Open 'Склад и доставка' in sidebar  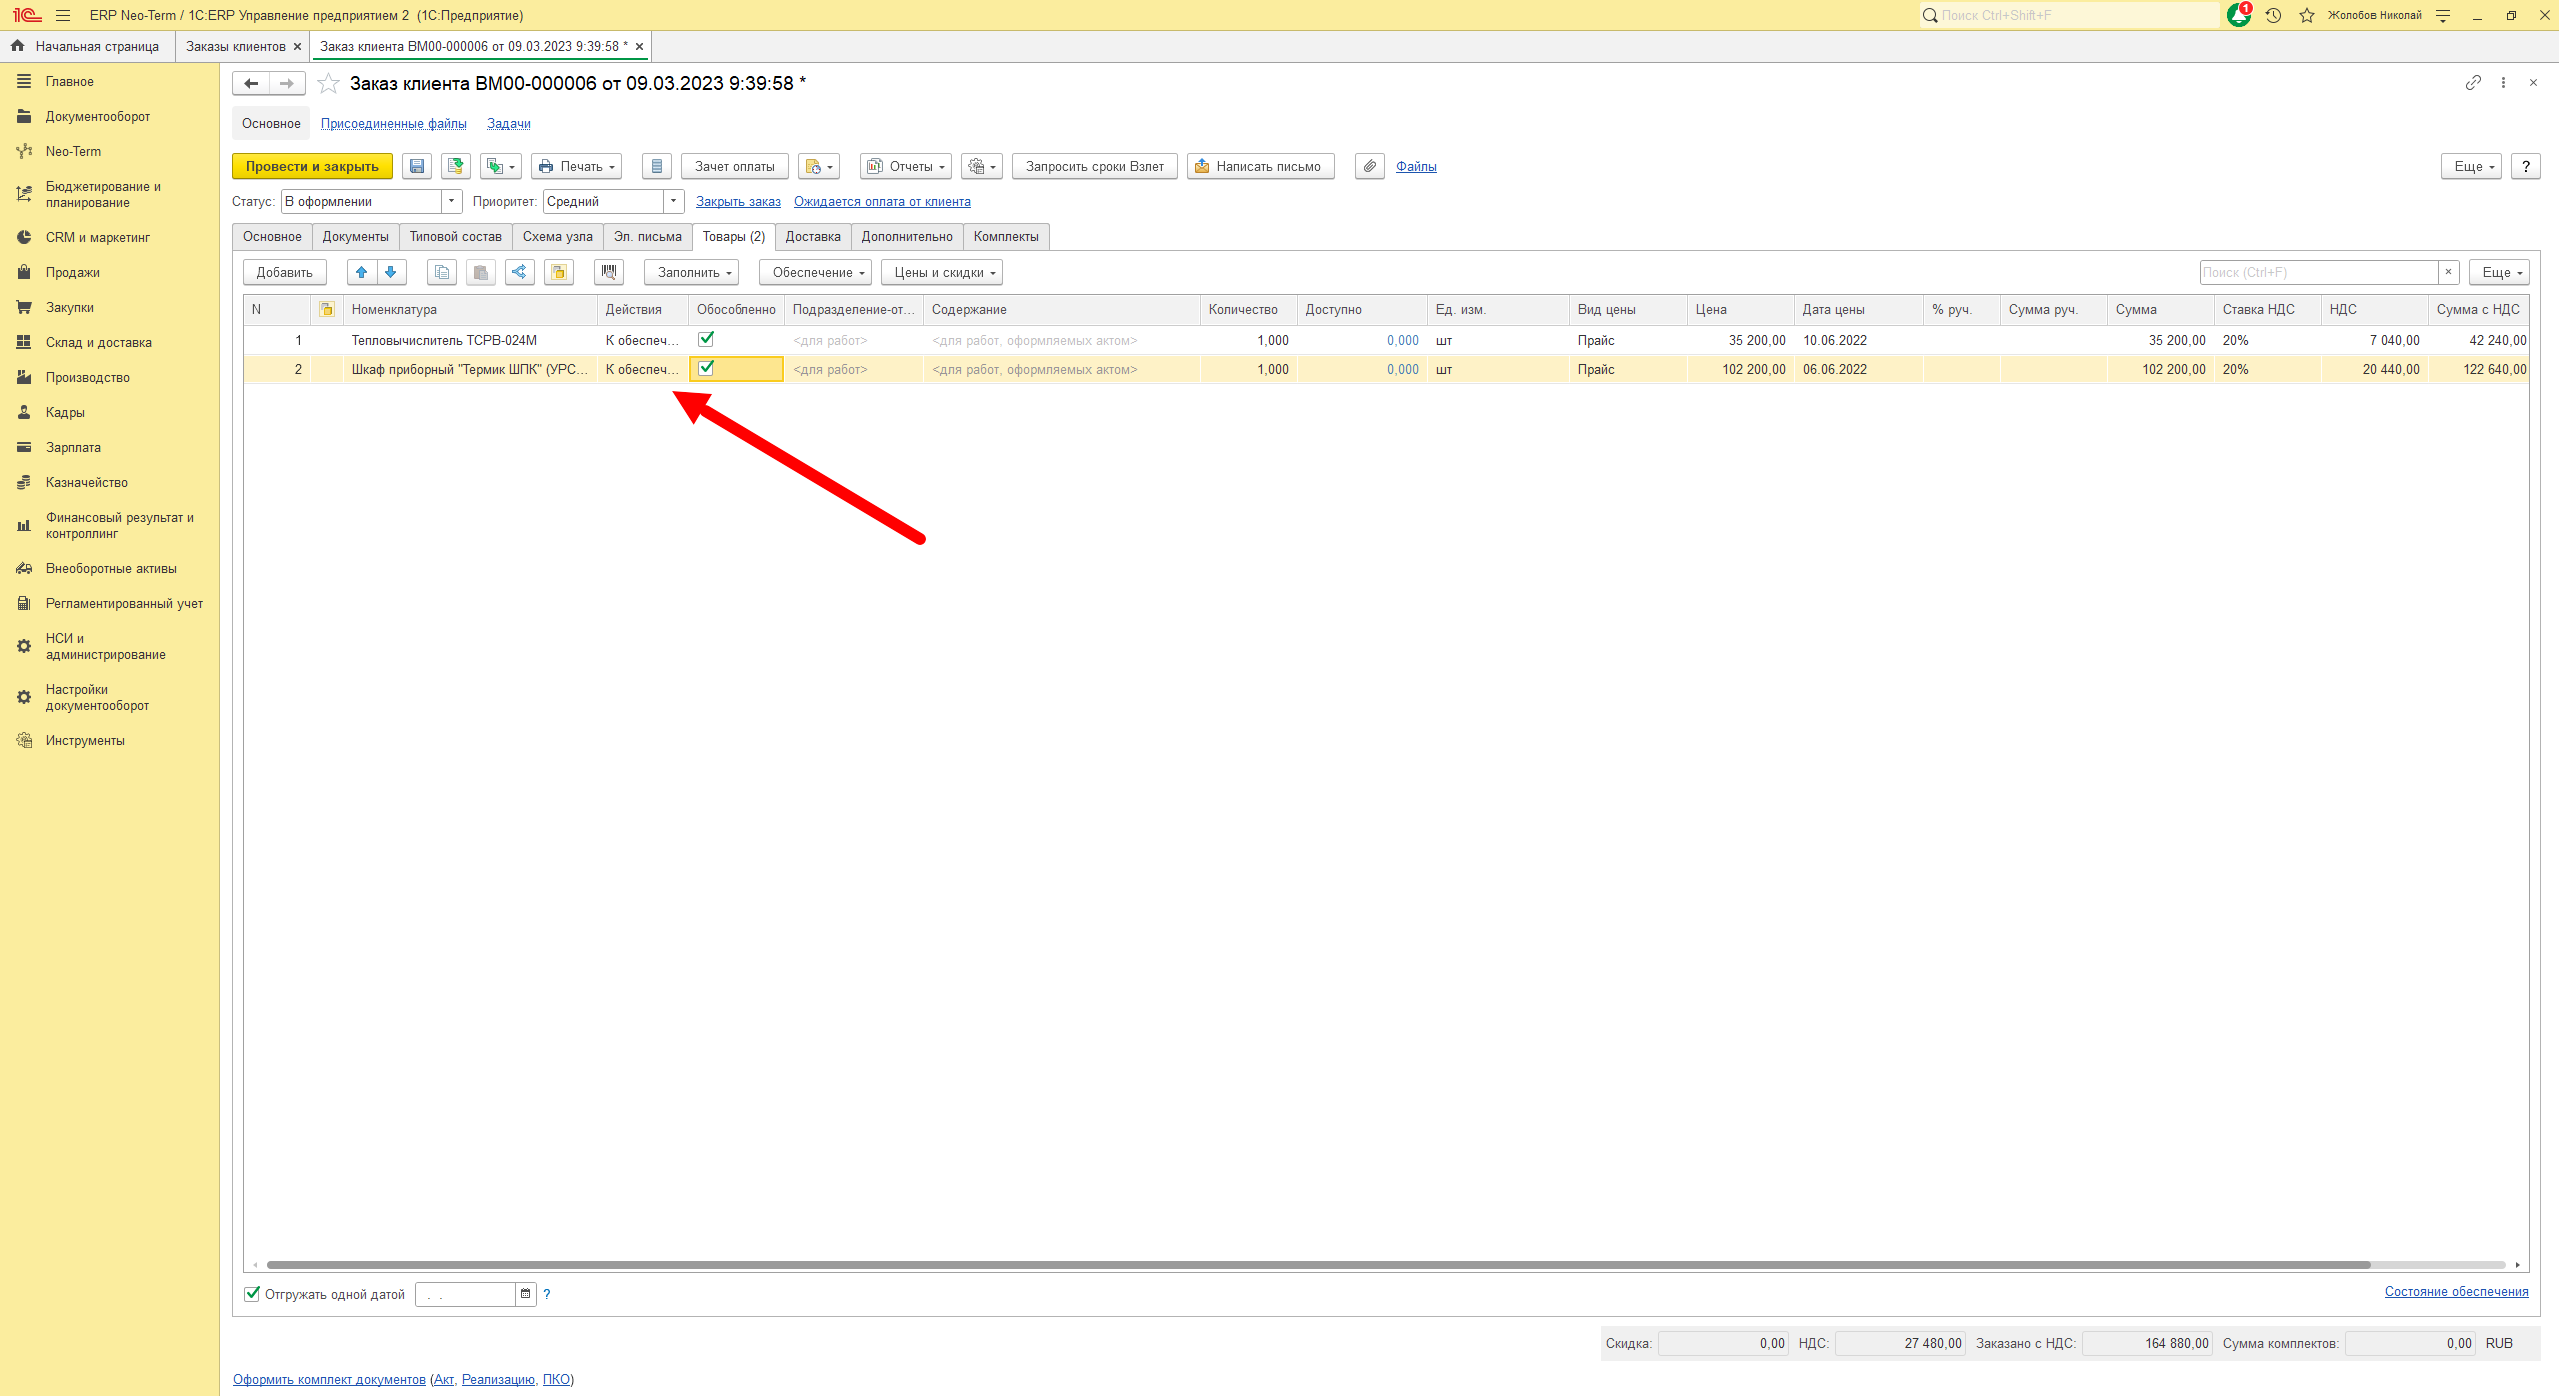click(x=98, y=342)
